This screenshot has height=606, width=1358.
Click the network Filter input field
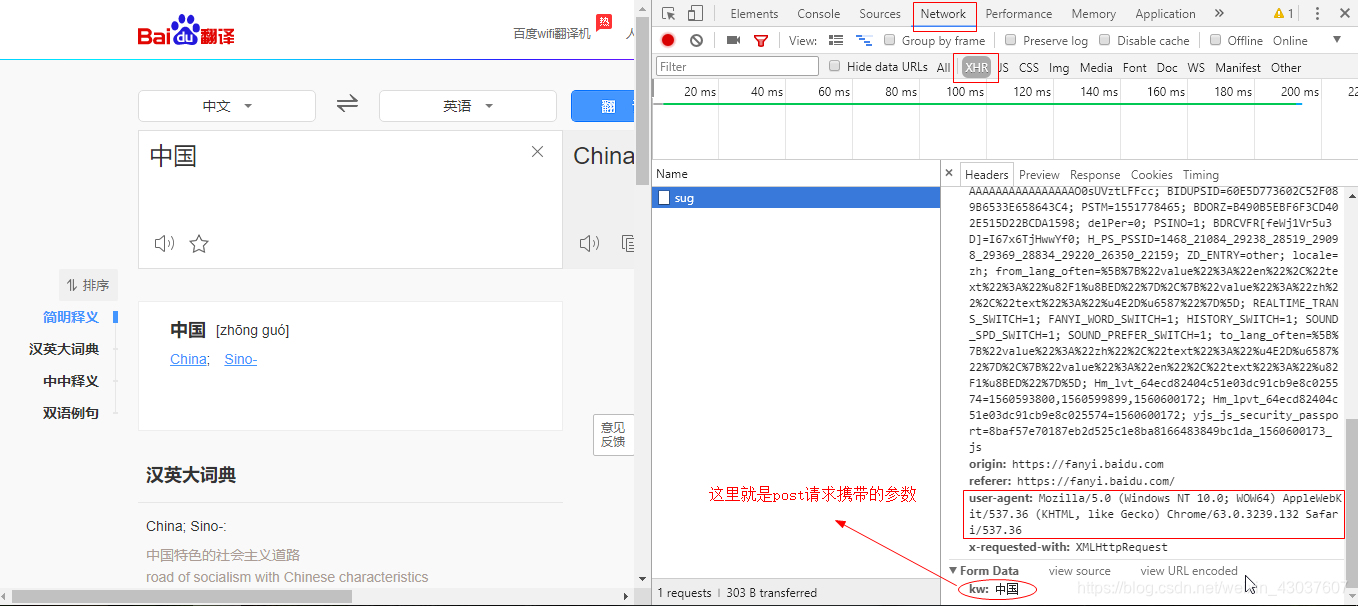pyautogui.click(x=737, y=66)
